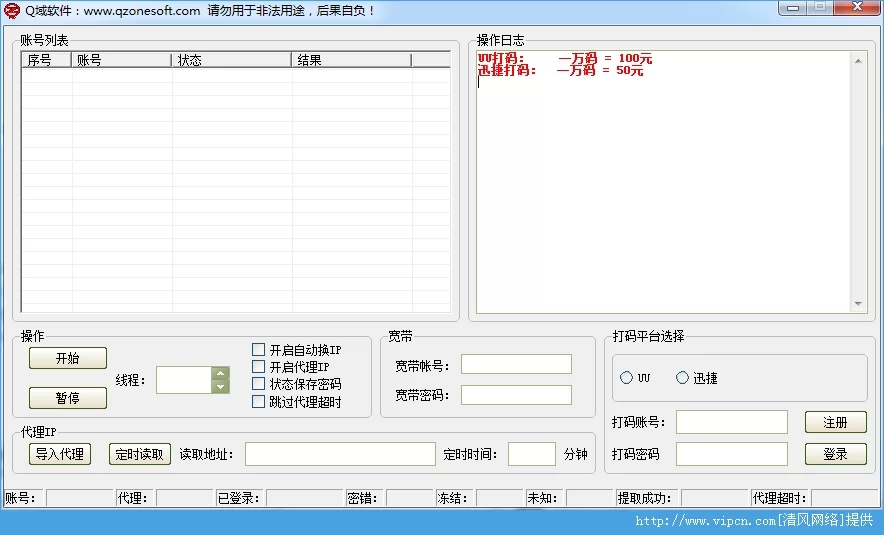
Task: Click the 注册 button
Action: (x=835, y=422)
